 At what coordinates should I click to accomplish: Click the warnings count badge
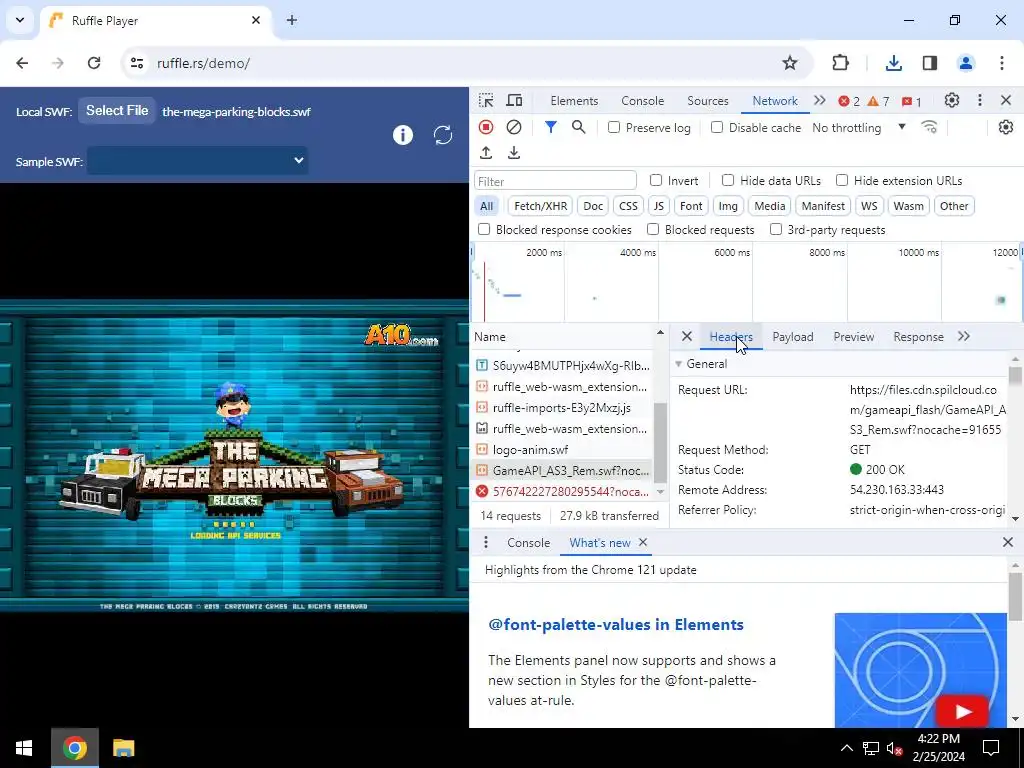pos(878,101)
